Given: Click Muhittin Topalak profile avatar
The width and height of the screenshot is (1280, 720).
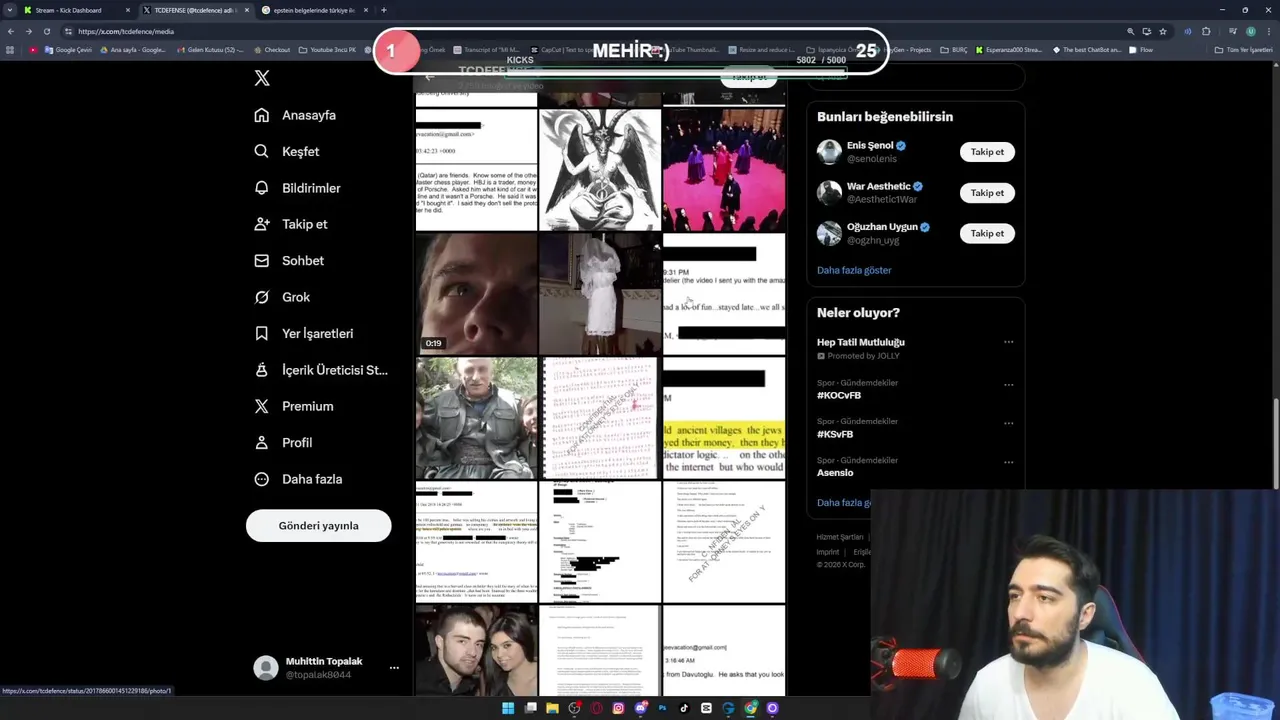Looking at the screenshot, I should click(x=266, y=668).
